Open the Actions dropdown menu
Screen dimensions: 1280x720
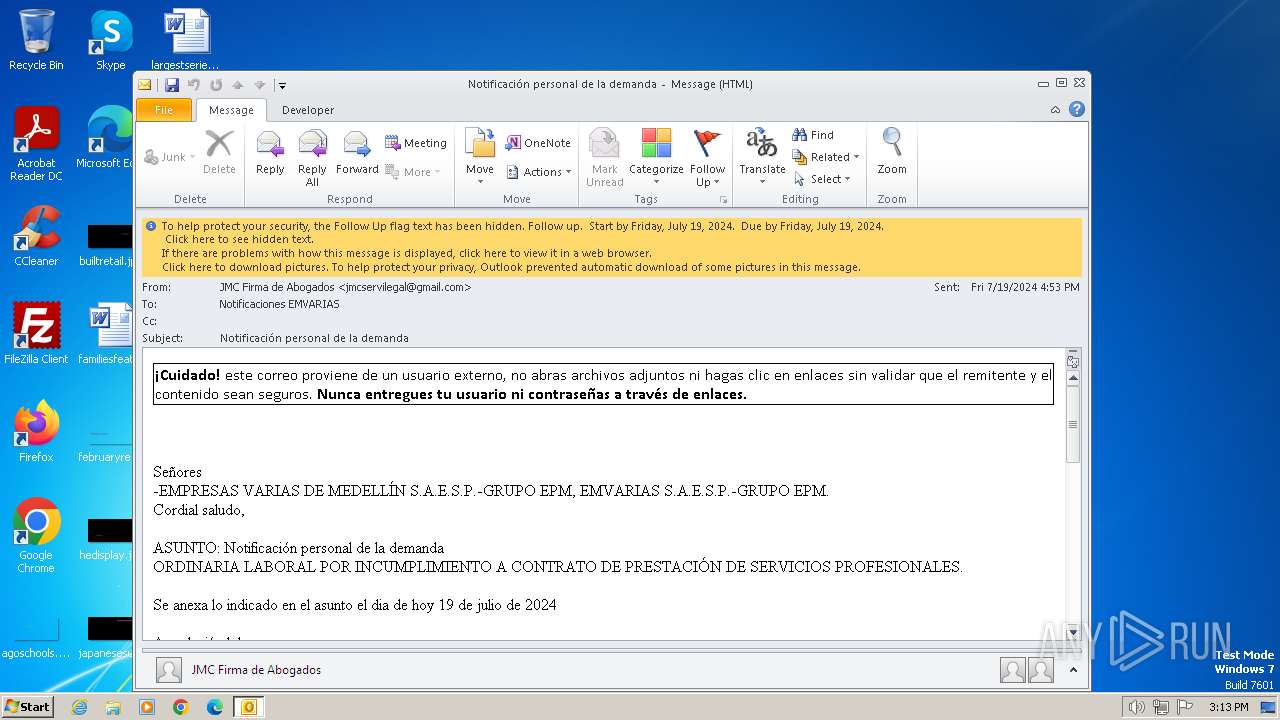539,172
